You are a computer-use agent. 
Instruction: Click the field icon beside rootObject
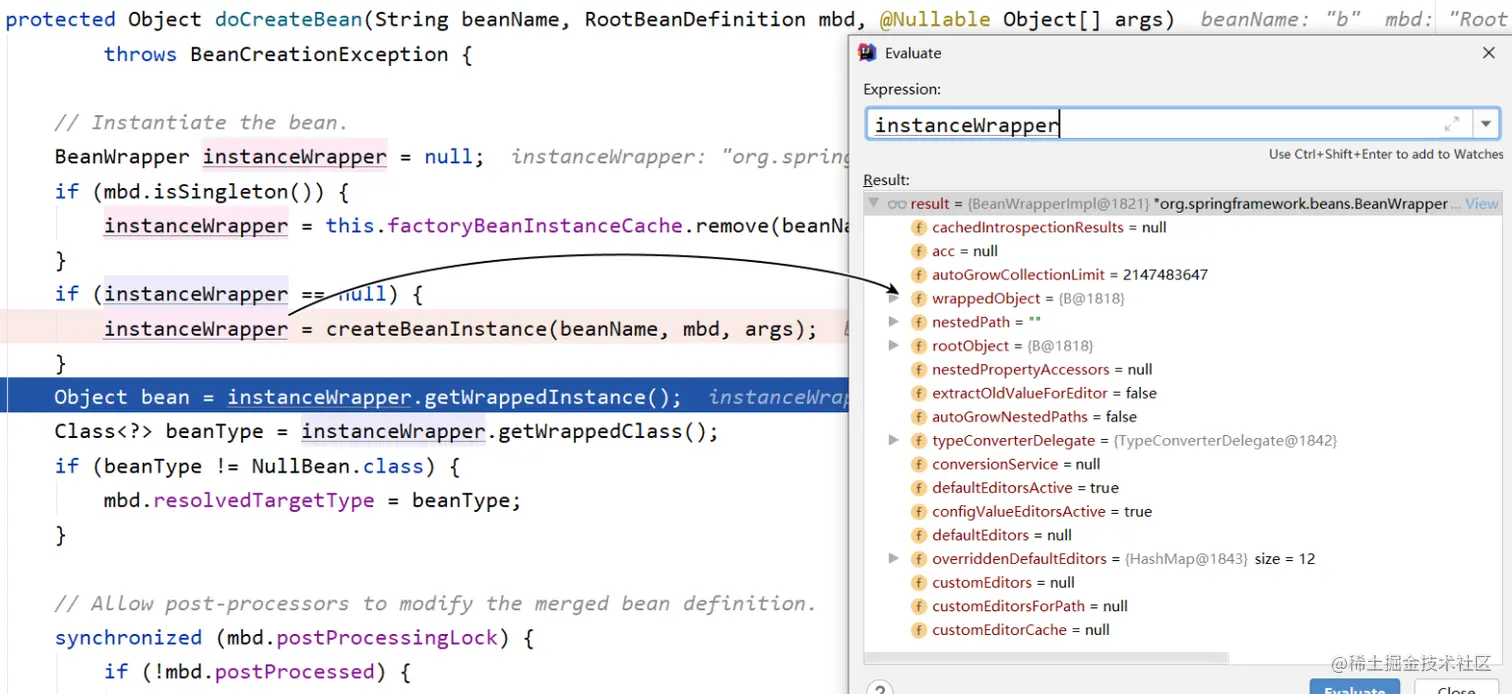tap(918, 345)
